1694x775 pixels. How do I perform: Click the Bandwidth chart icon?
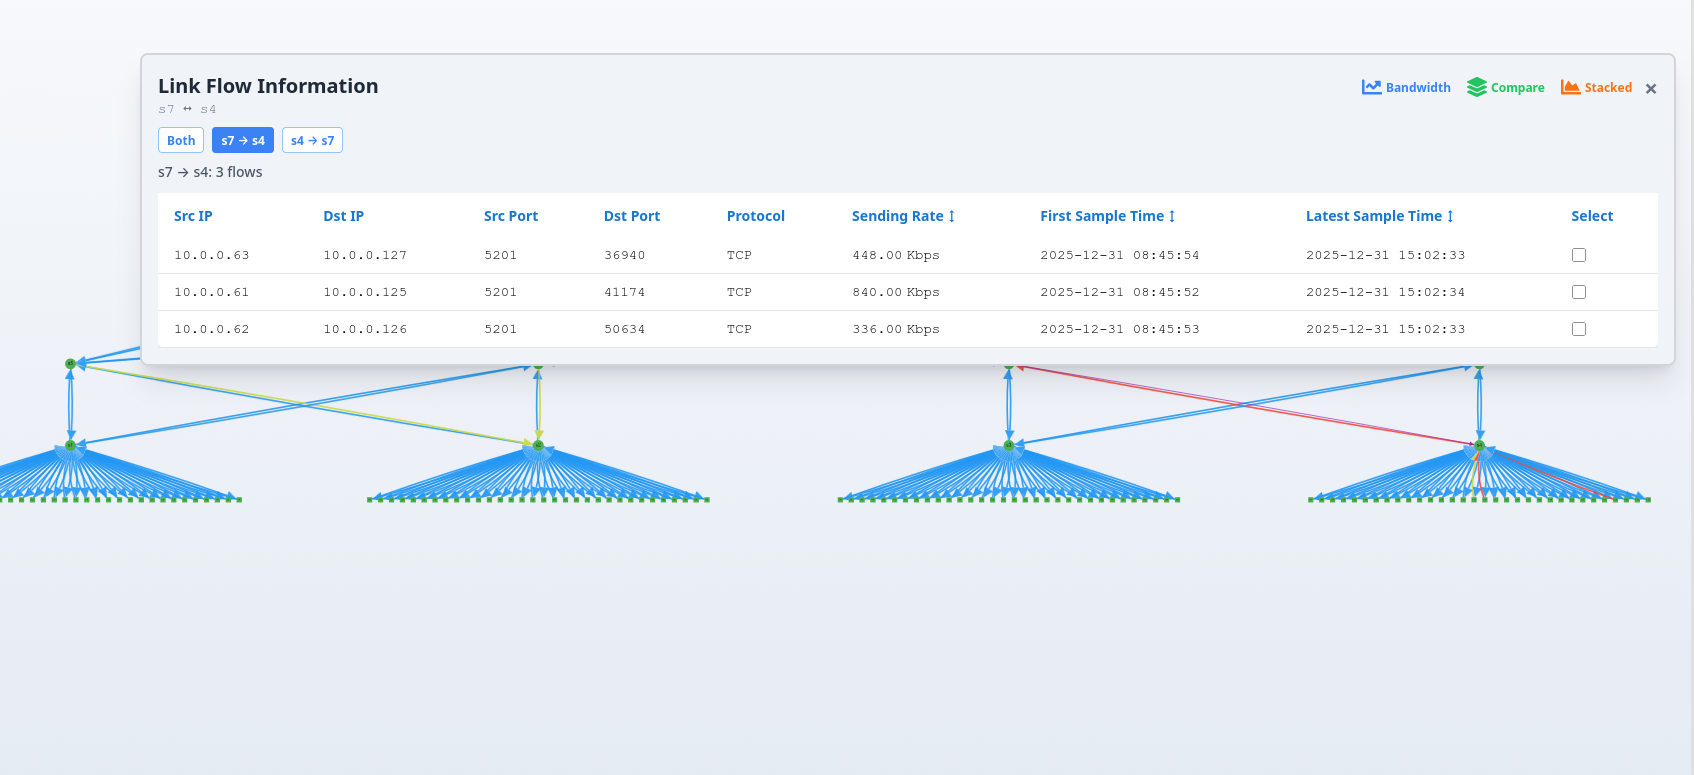[x=1371, y=87]
